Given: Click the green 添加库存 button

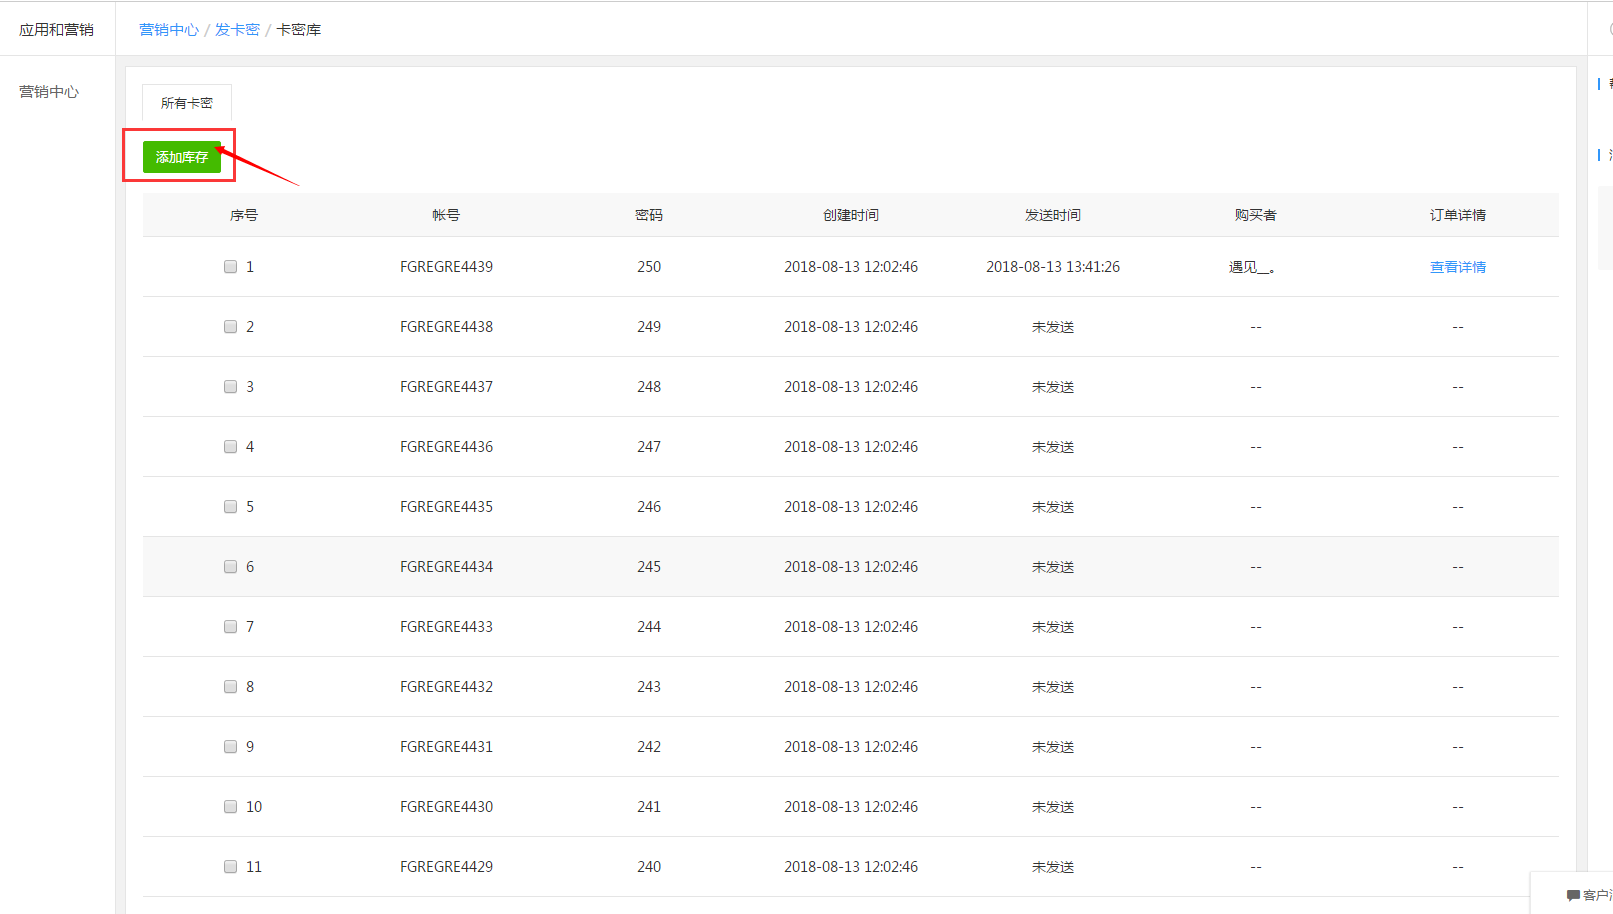Looking at the screenshot, I should point(181,157).
